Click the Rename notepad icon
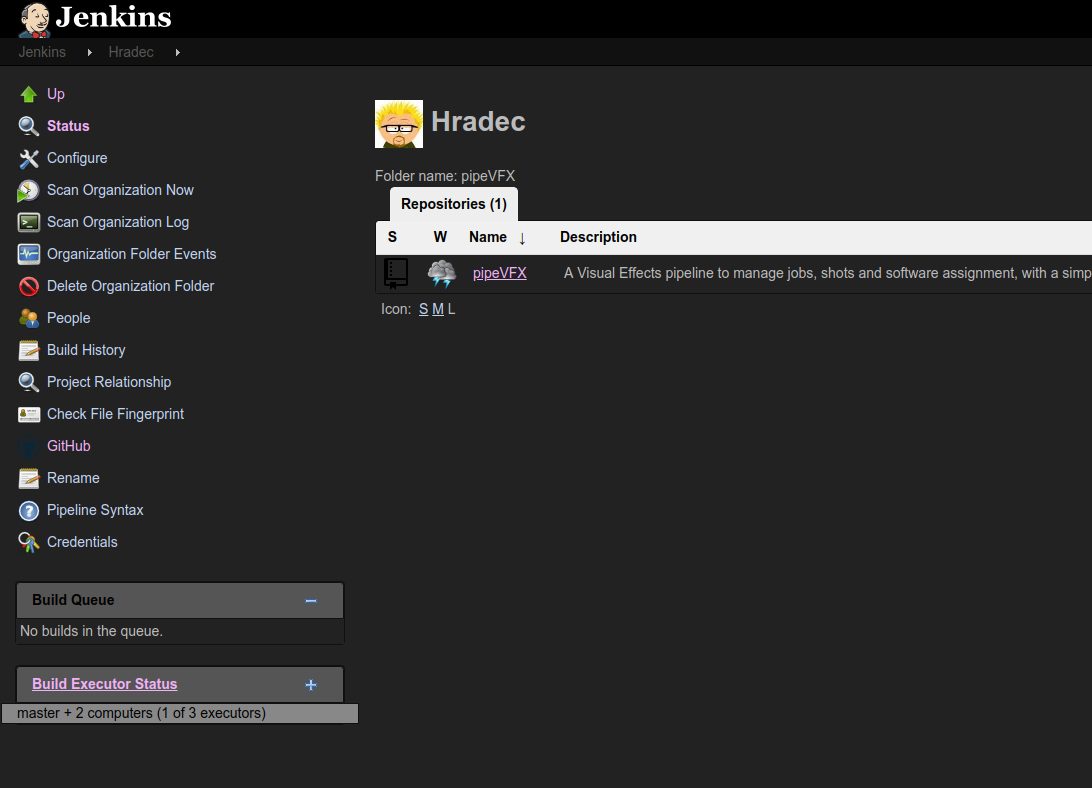The image size is (1092, 788). click(x=29, y=479)
